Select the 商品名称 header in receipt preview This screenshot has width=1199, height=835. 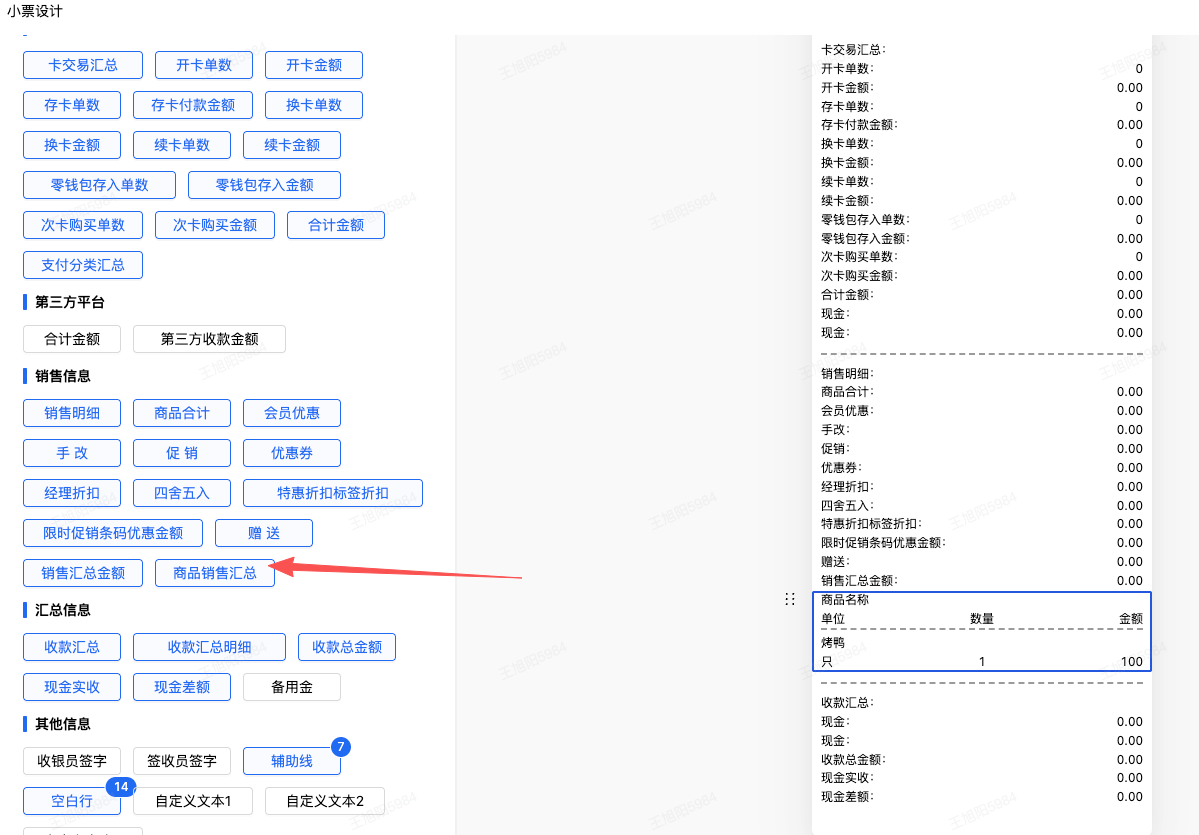(x=845, y=599)
